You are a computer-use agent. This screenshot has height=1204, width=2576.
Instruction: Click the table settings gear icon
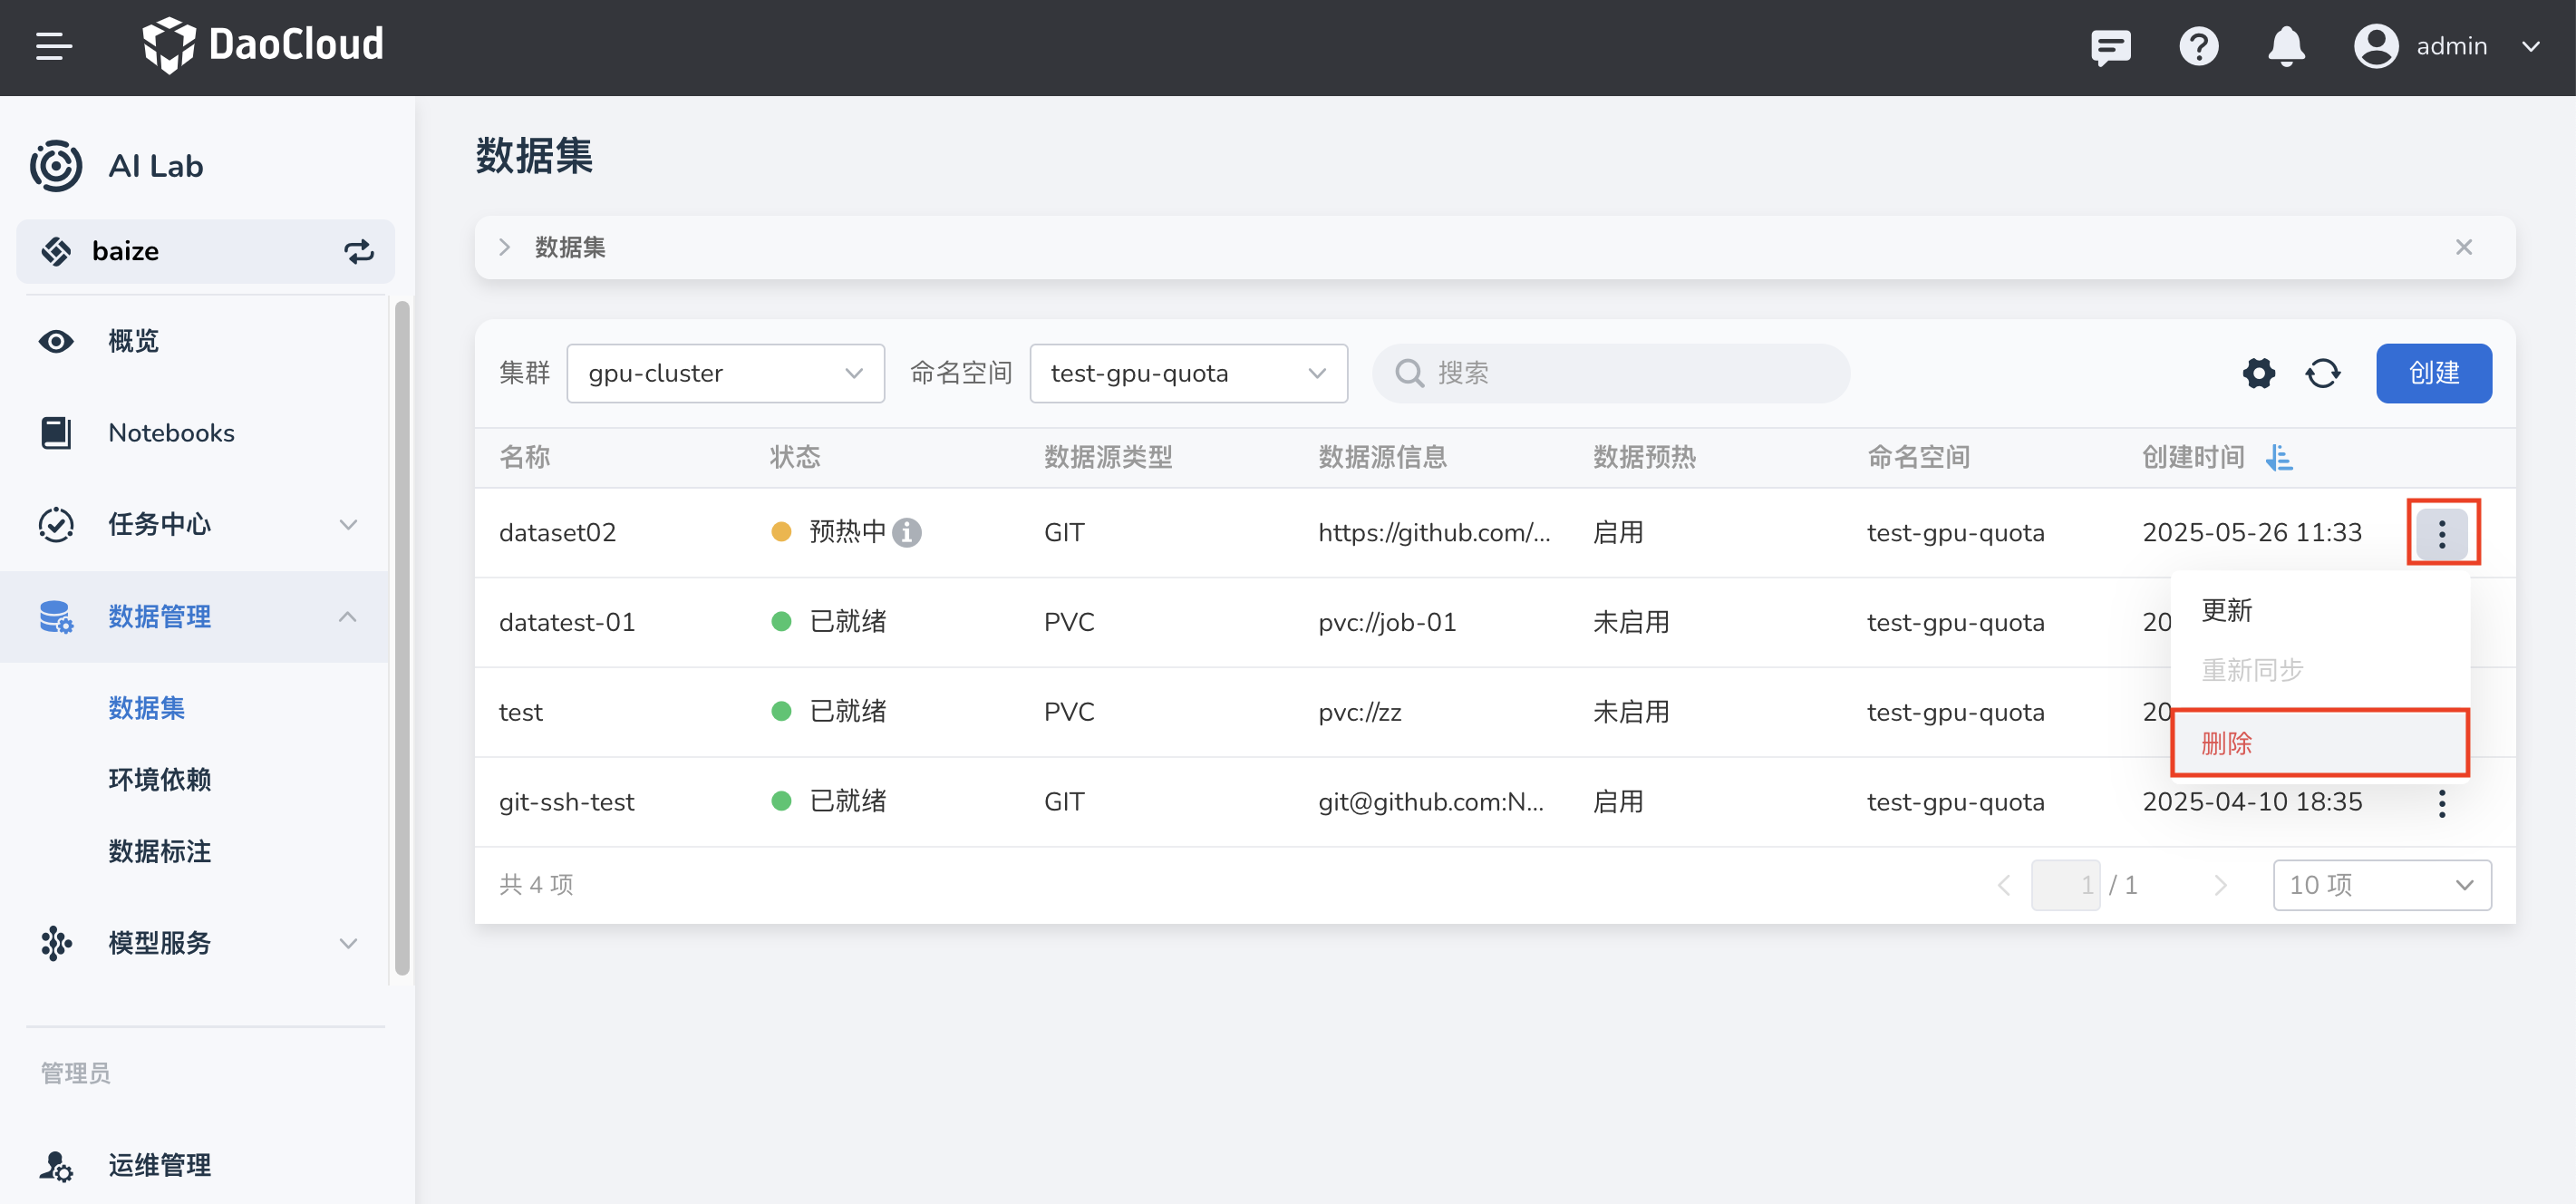click(2258, 373)
